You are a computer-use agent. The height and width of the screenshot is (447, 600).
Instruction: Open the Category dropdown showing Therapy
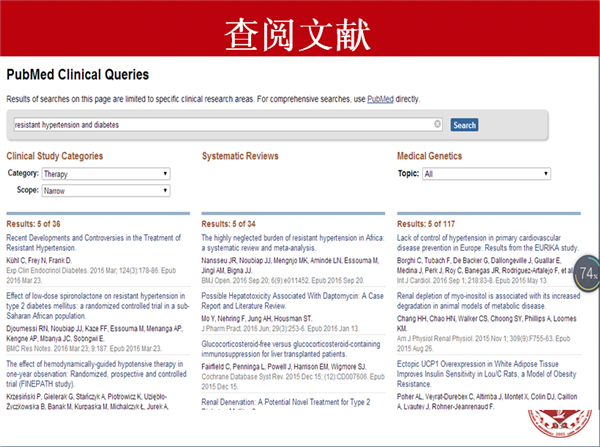[106, 174]
